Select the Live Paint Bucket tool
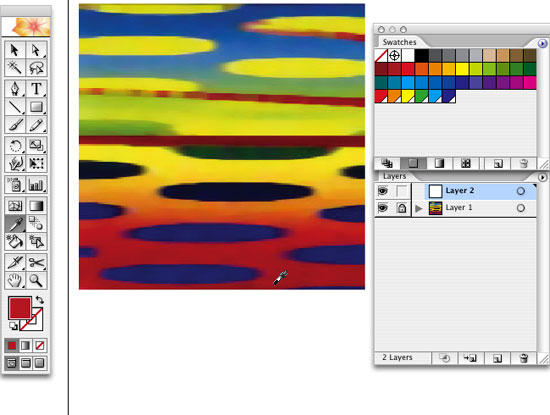 click(15, 242)
